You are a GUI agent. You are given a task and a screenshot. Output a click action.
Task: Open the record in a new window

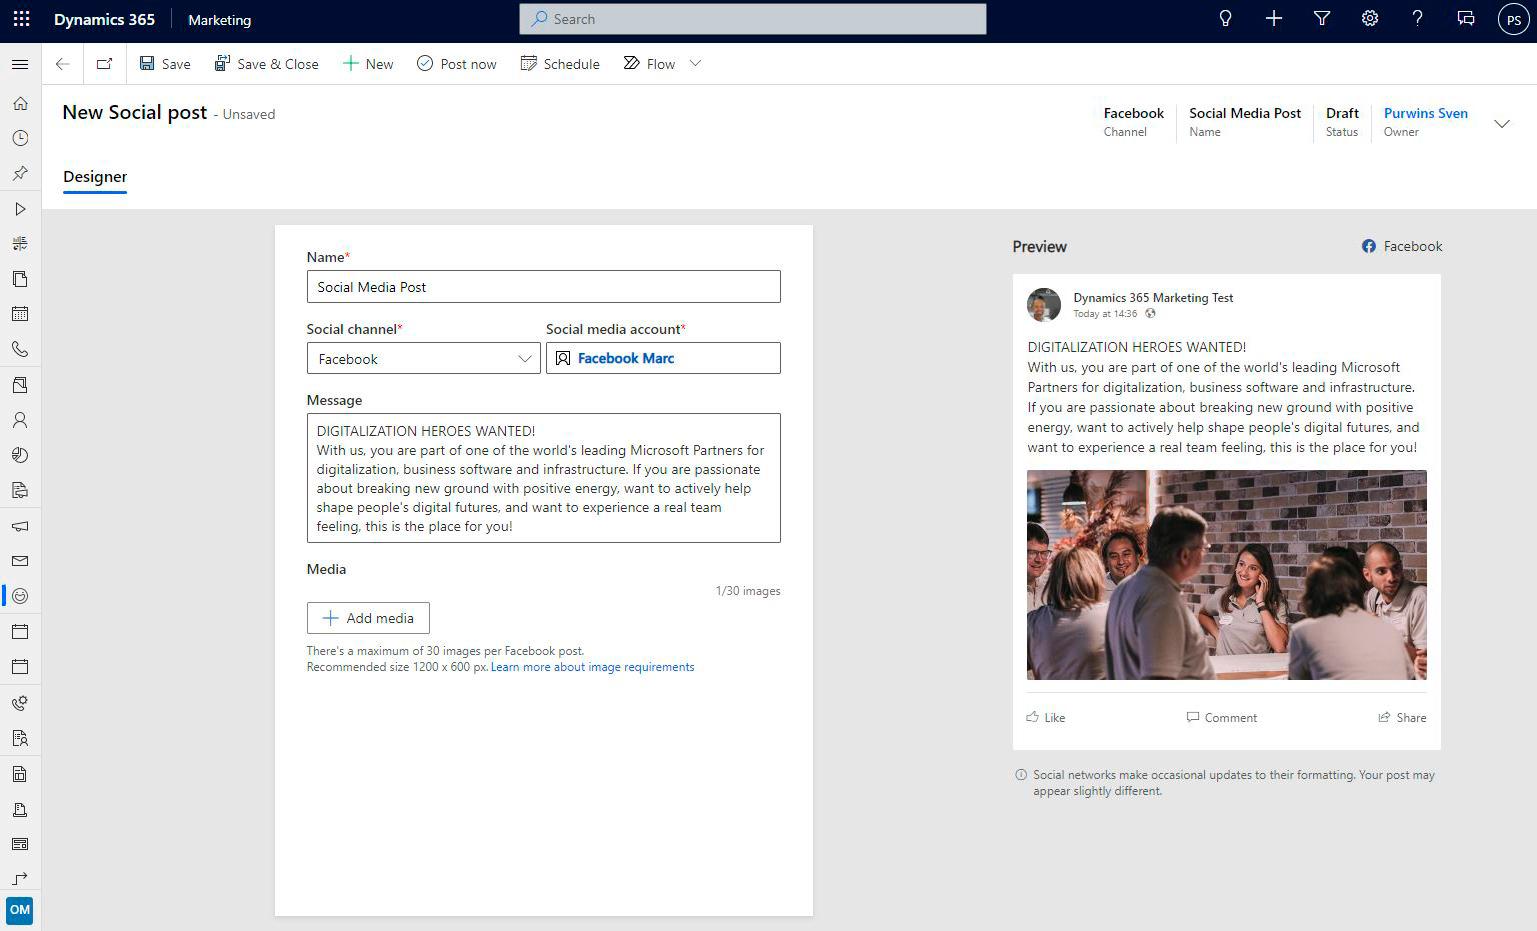click(x=104, y=64)
